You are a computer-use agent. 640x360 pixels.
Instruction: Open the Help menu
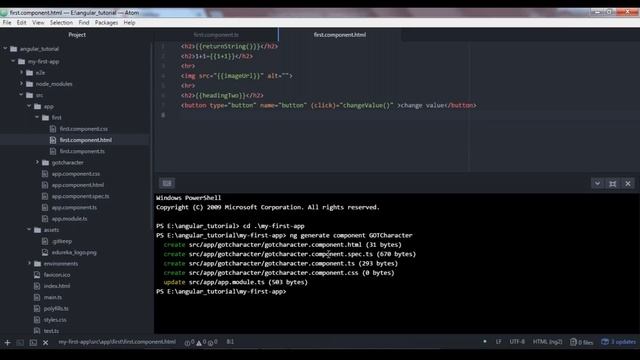coord(129,23)
